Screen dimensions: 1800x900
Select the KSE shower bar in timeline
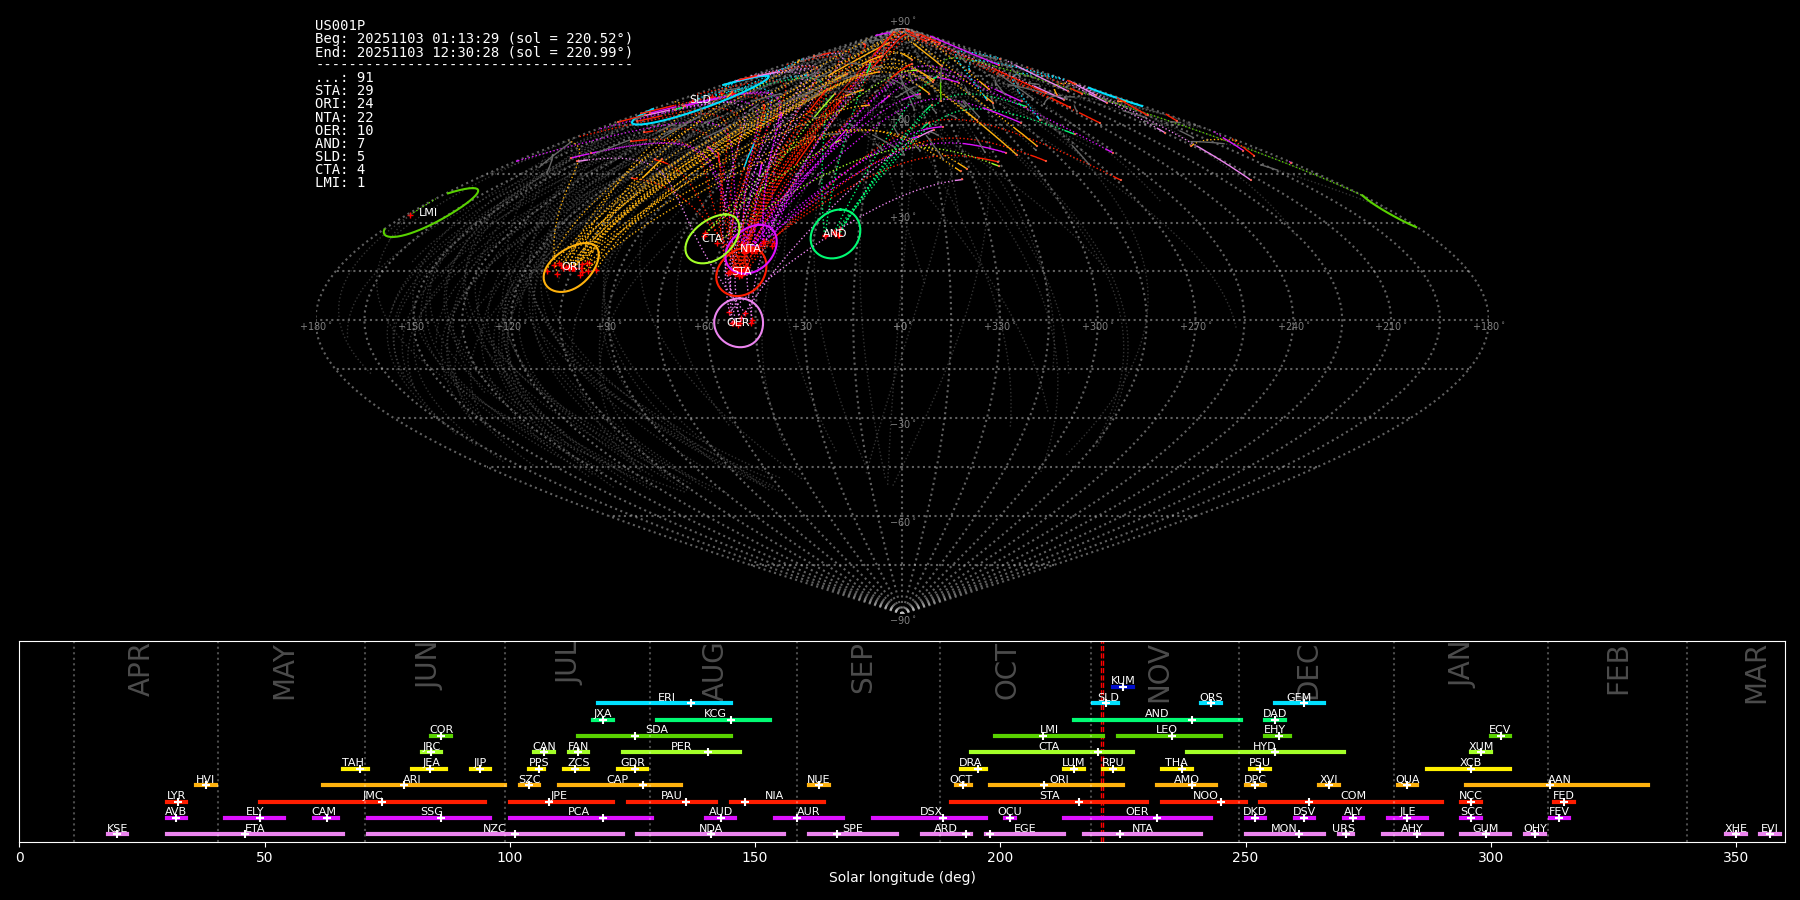tap(117, 834)
